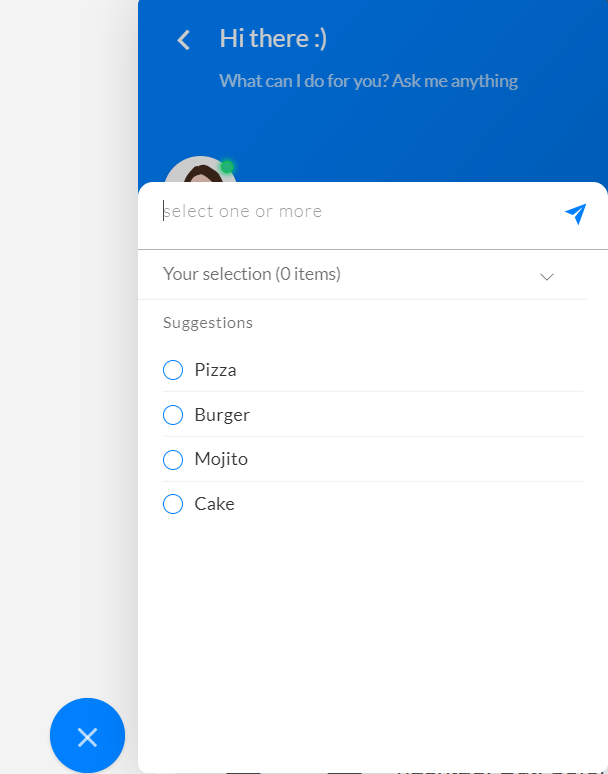The height and width of the screenshot is (774, 608).
Task: Choose Mojito by its text label
Action: pos(221,459)
